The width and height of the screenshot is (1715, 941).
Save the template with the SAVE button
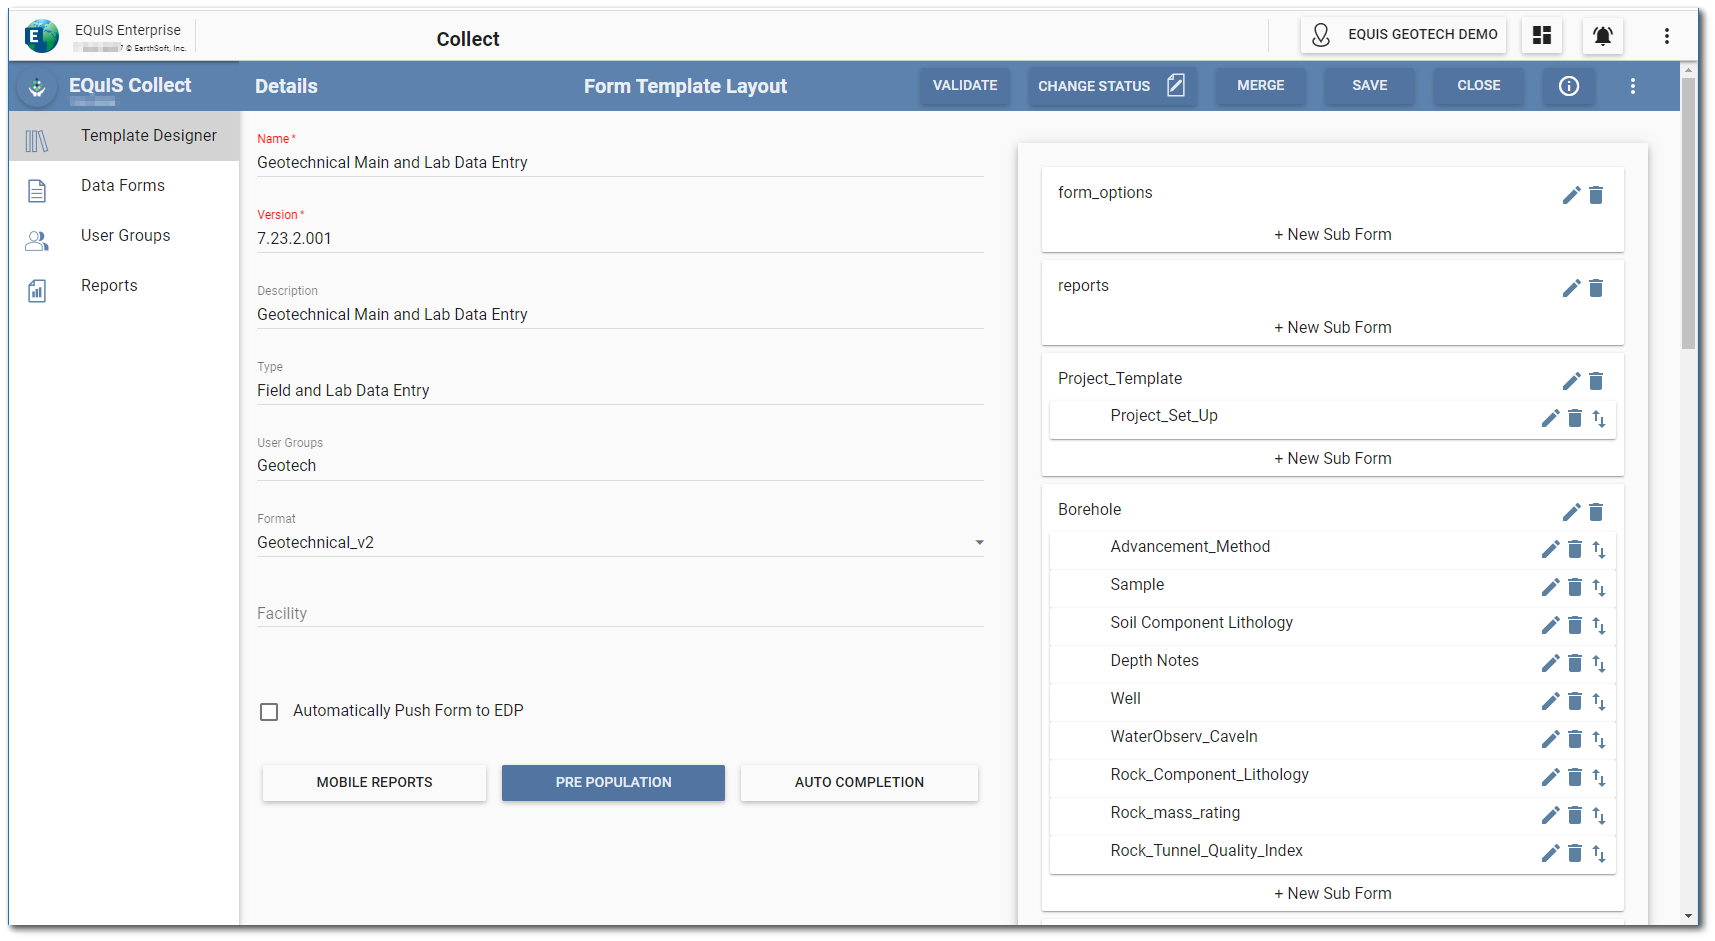[1368, 86]
